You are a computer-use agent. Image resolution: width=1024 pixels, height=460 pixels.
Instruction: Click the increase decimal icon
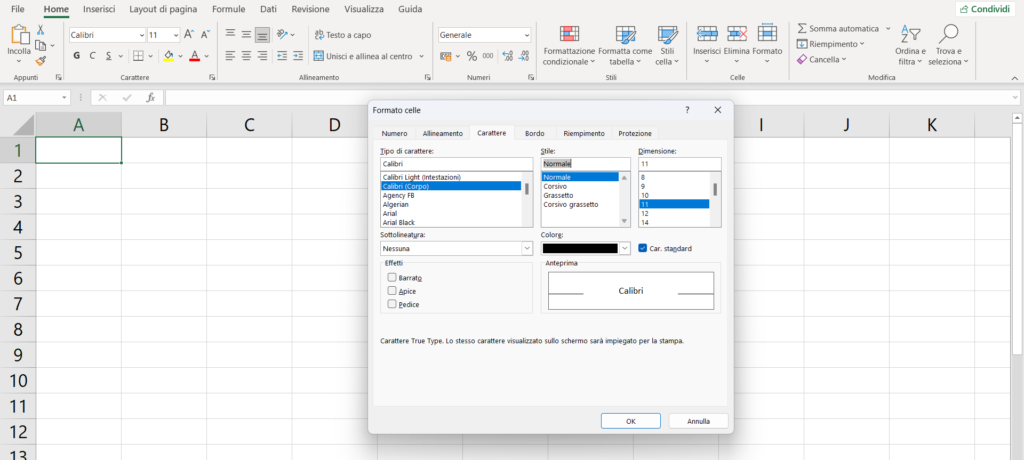click(507, 56)
